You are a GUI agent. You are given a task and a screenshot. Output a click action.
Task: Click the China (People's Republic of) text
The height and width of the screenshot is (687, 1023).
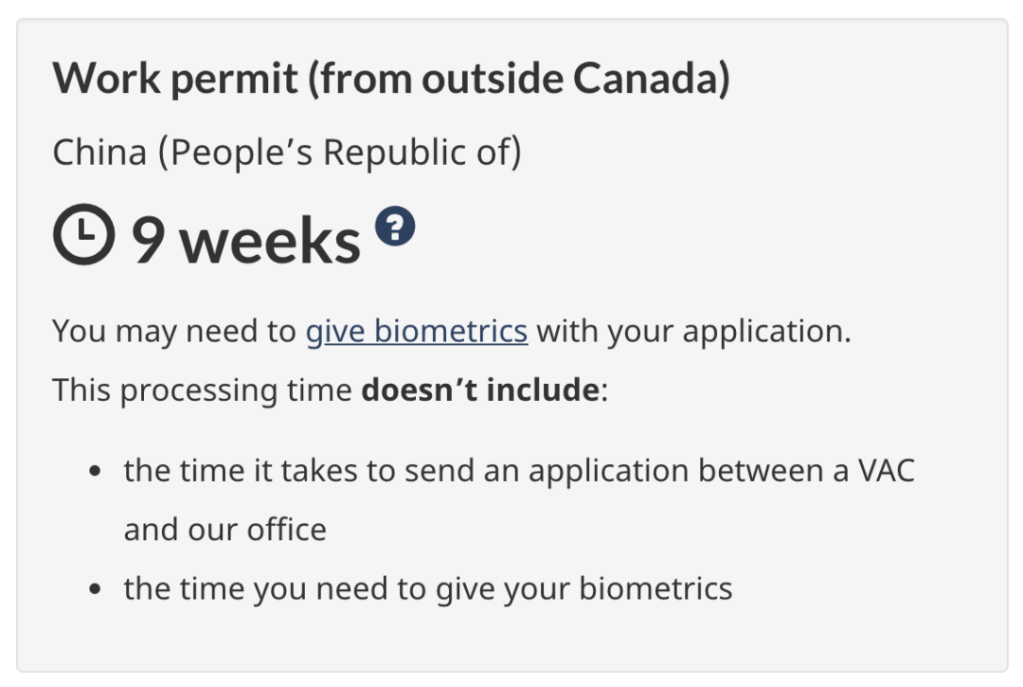[x=286, y=153]
